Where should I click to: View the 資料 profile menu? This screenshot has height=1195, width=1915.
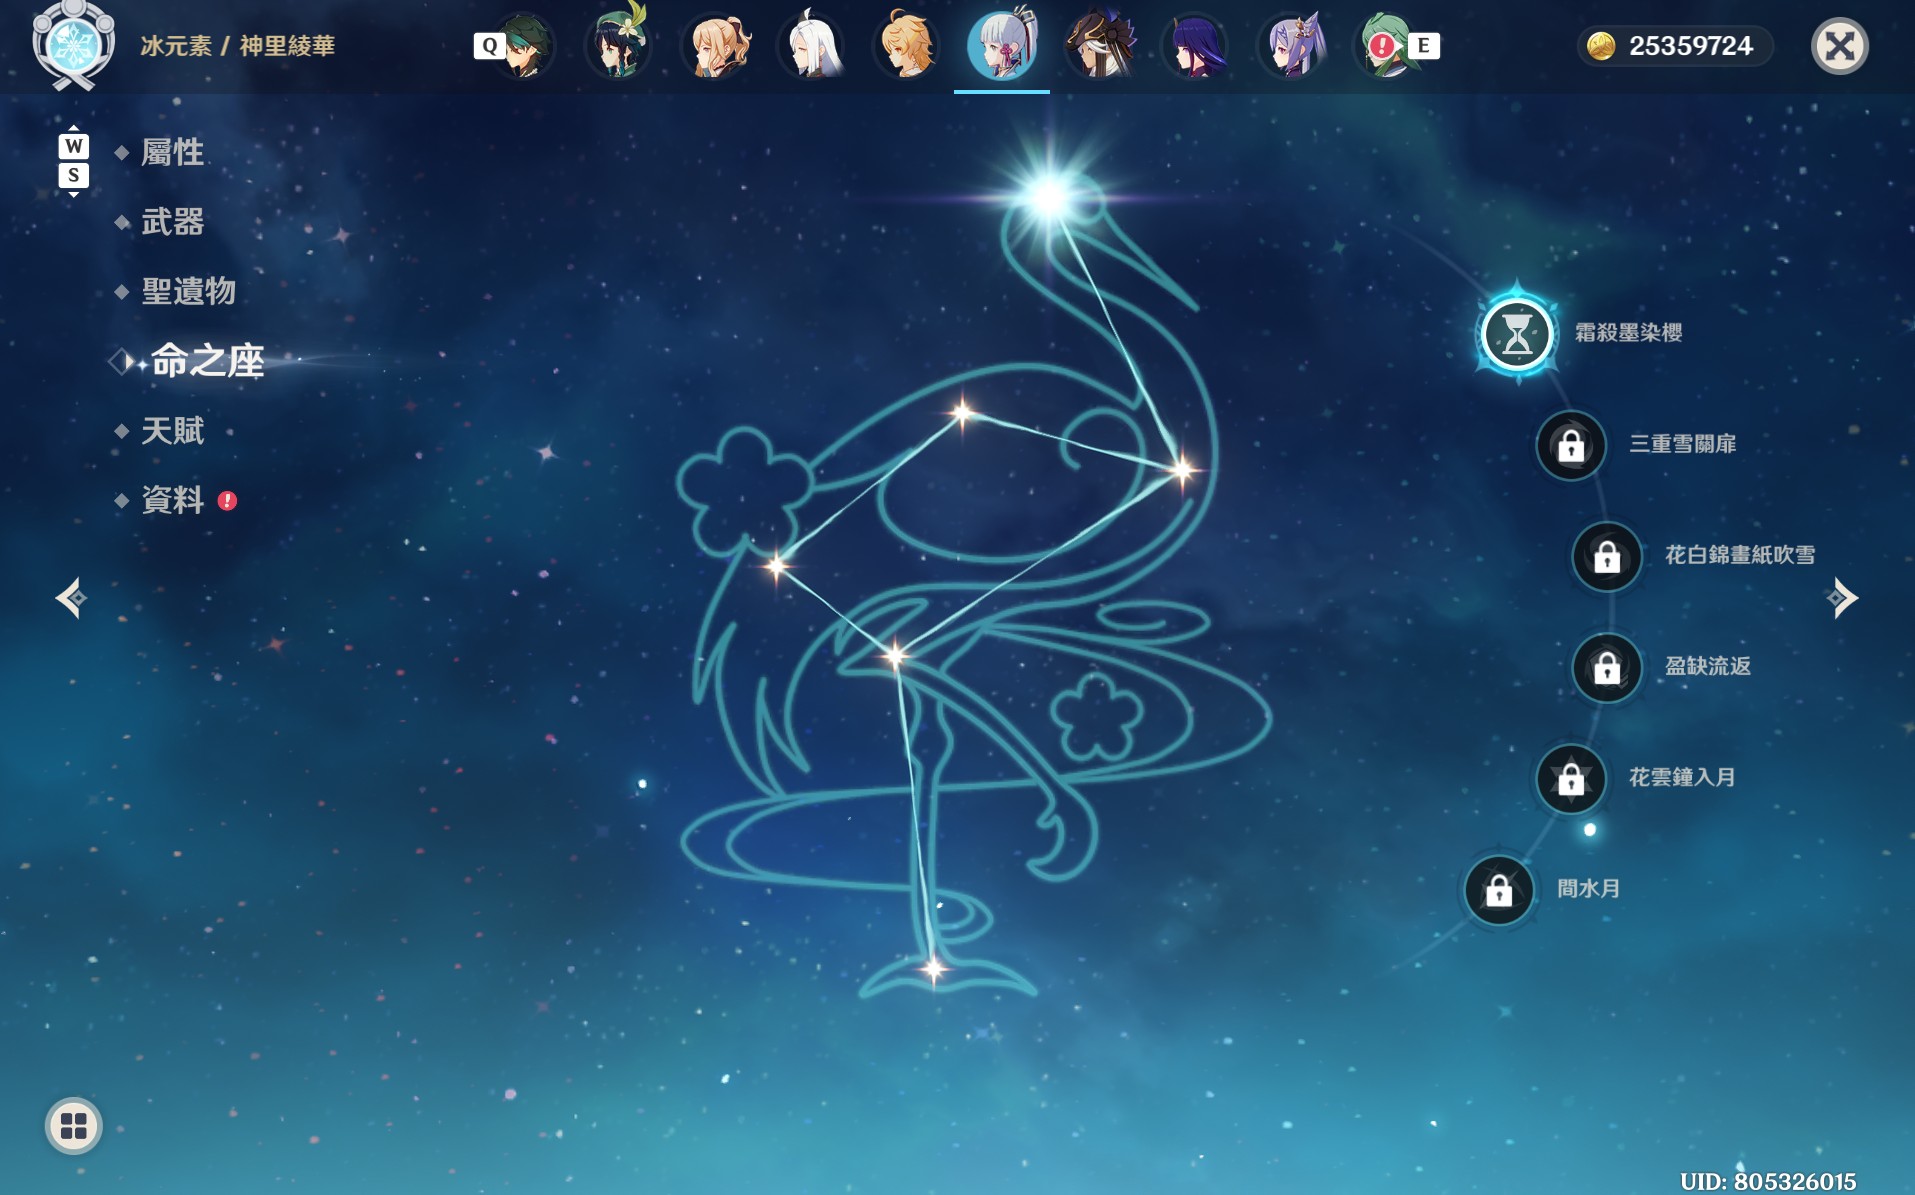[x=172, y=500]
